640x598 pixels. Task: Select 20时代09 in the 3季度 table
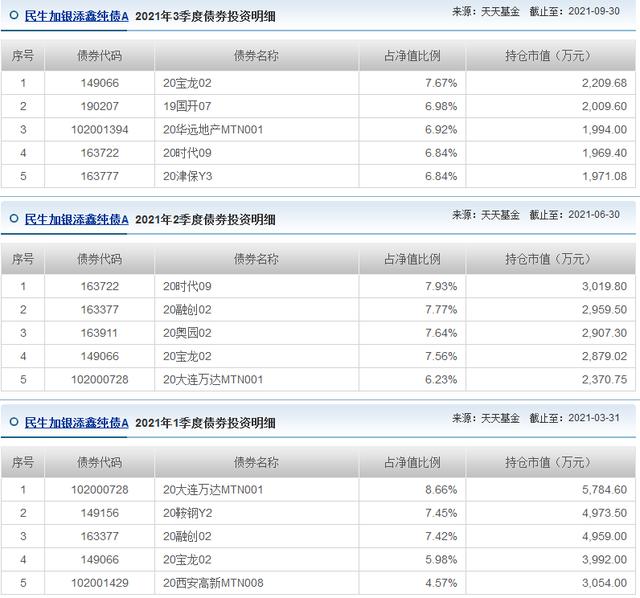point(187,153)
